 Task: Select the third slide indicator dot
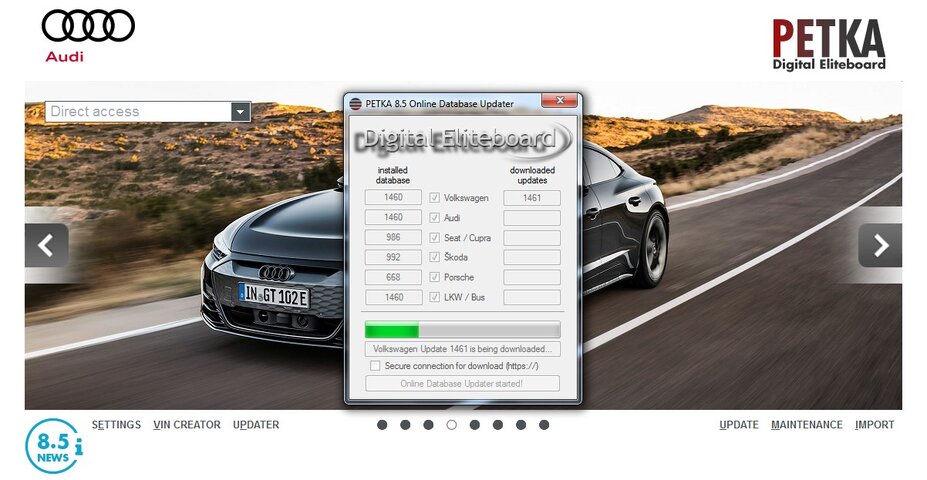[428, 424]
